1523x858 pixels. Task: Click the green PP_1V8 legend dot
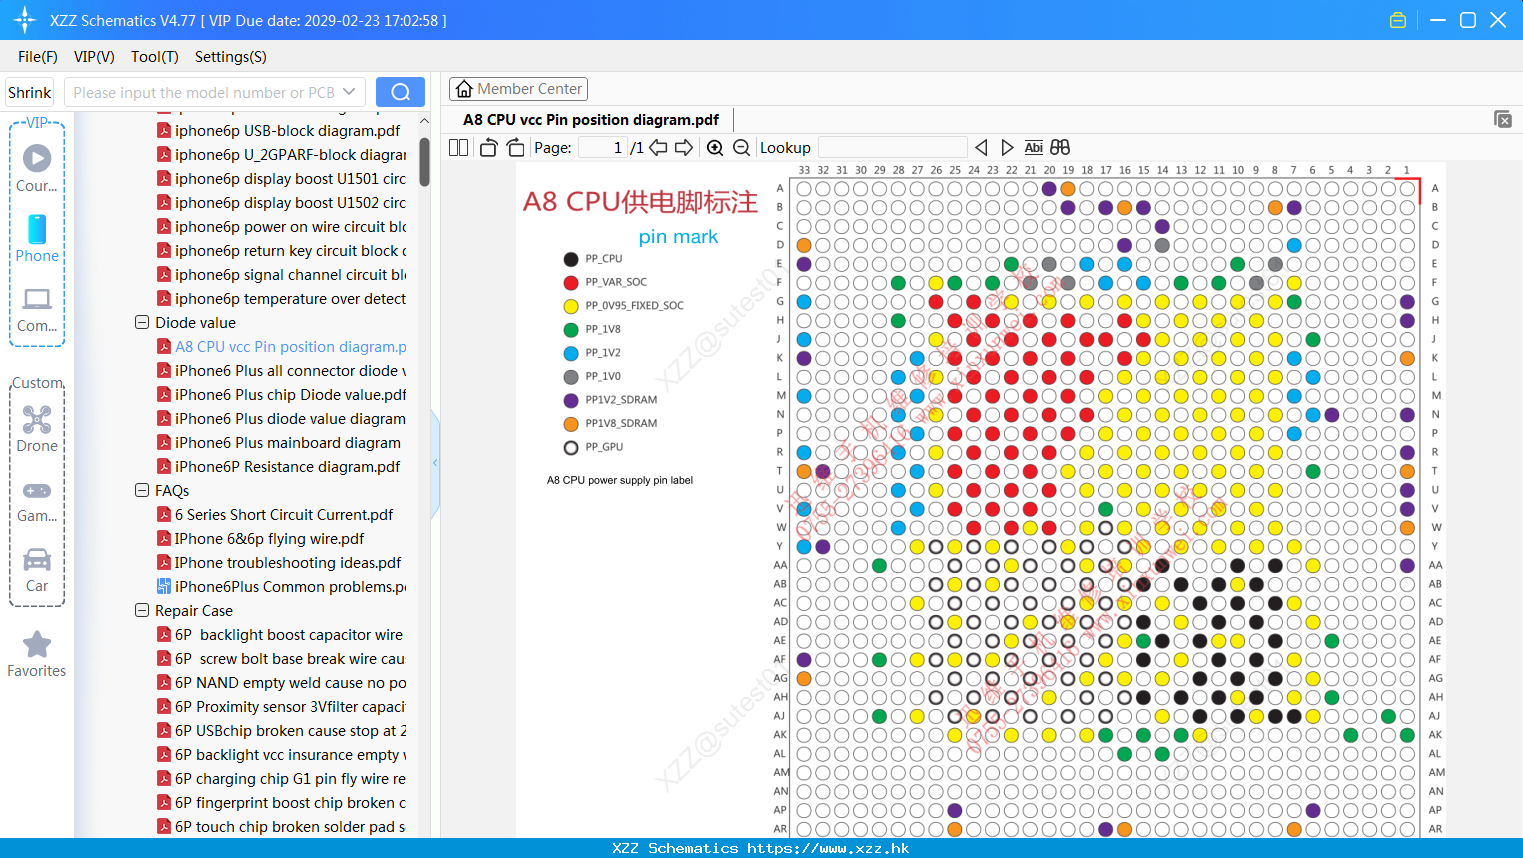tap(571, 330)
